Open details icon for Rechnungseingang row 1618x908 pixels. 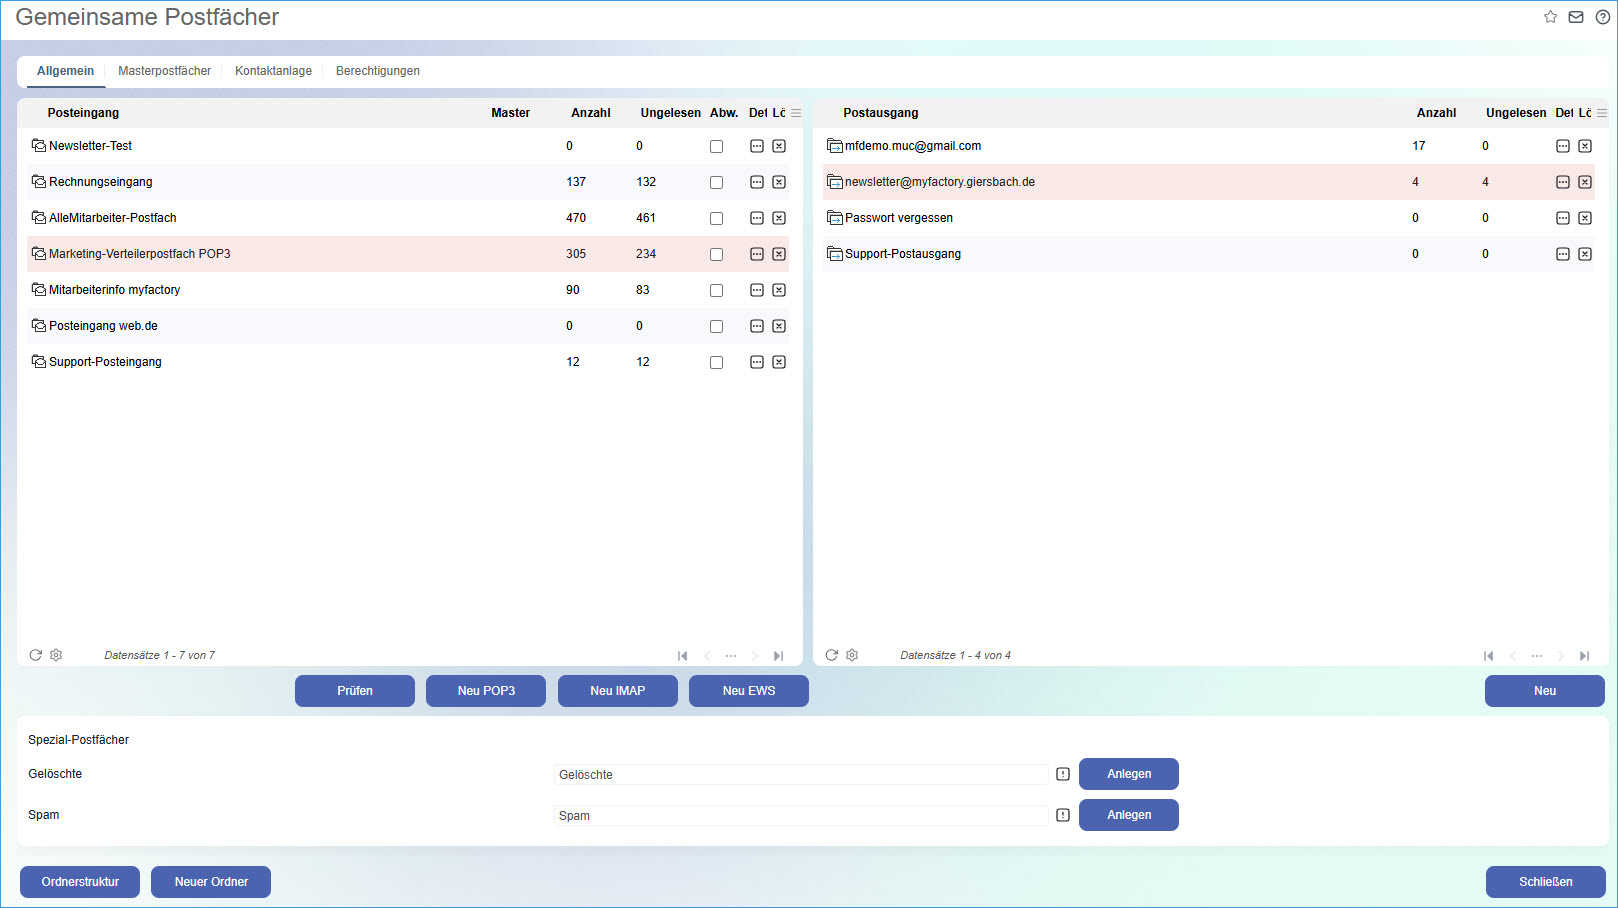click(x=757, y=182)
